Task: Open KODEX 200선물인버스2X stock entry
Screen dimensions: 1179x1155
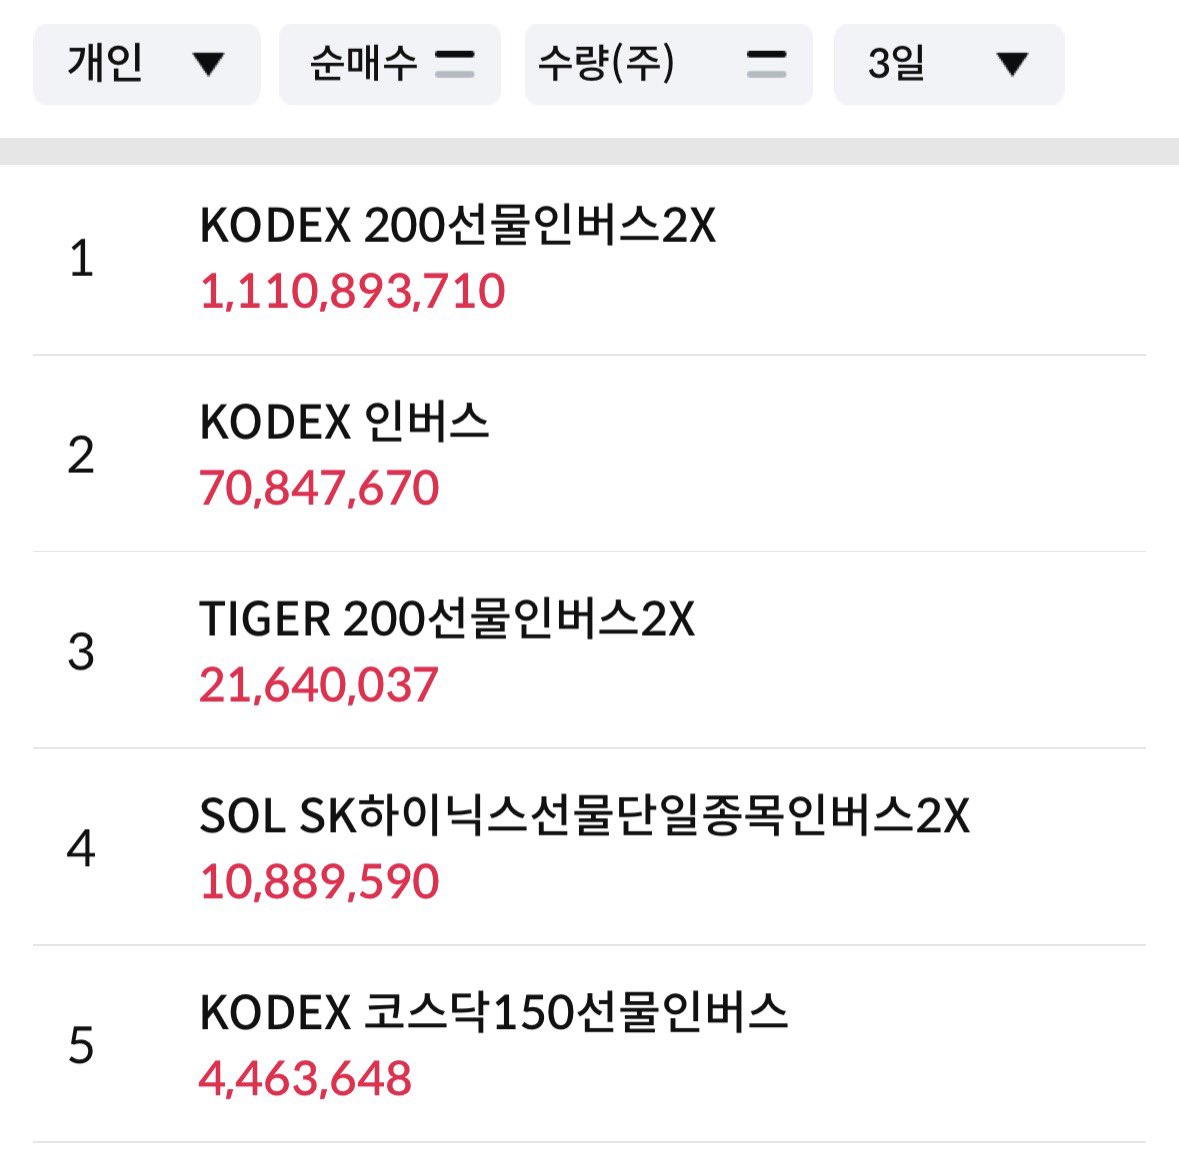Action: pos(590,259)
